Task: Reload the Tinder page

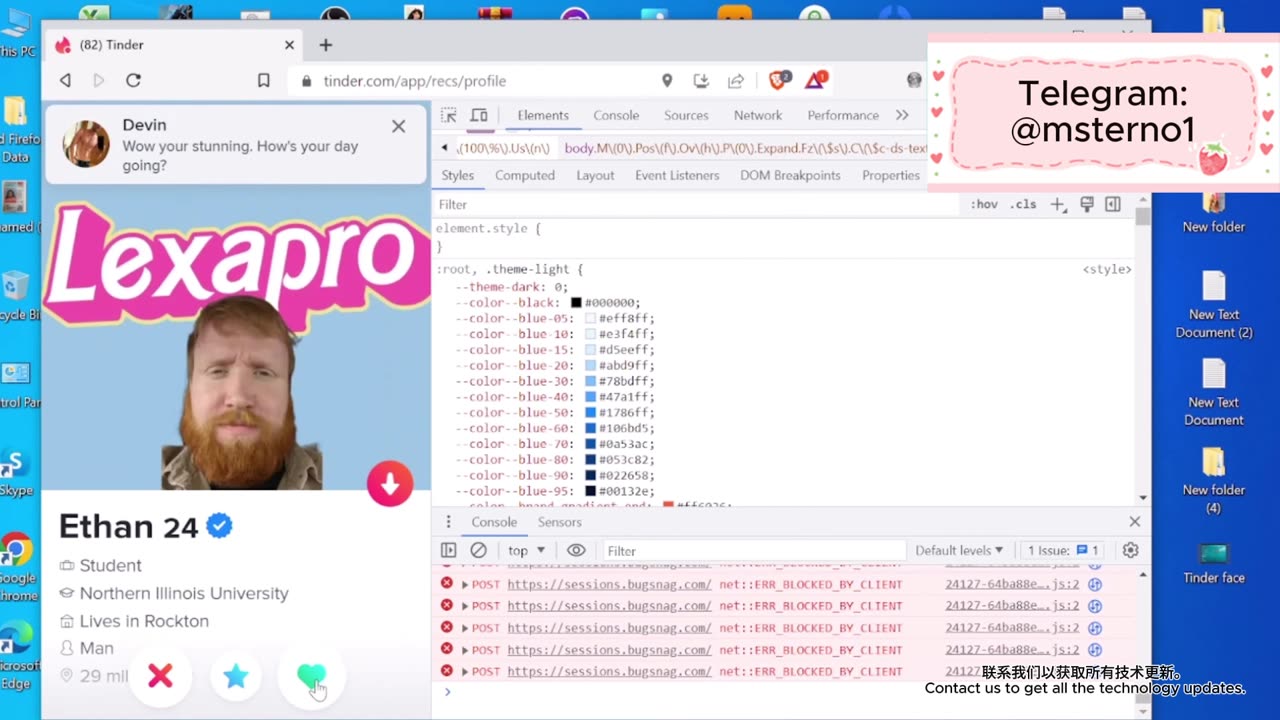Action: coord(133,80)
